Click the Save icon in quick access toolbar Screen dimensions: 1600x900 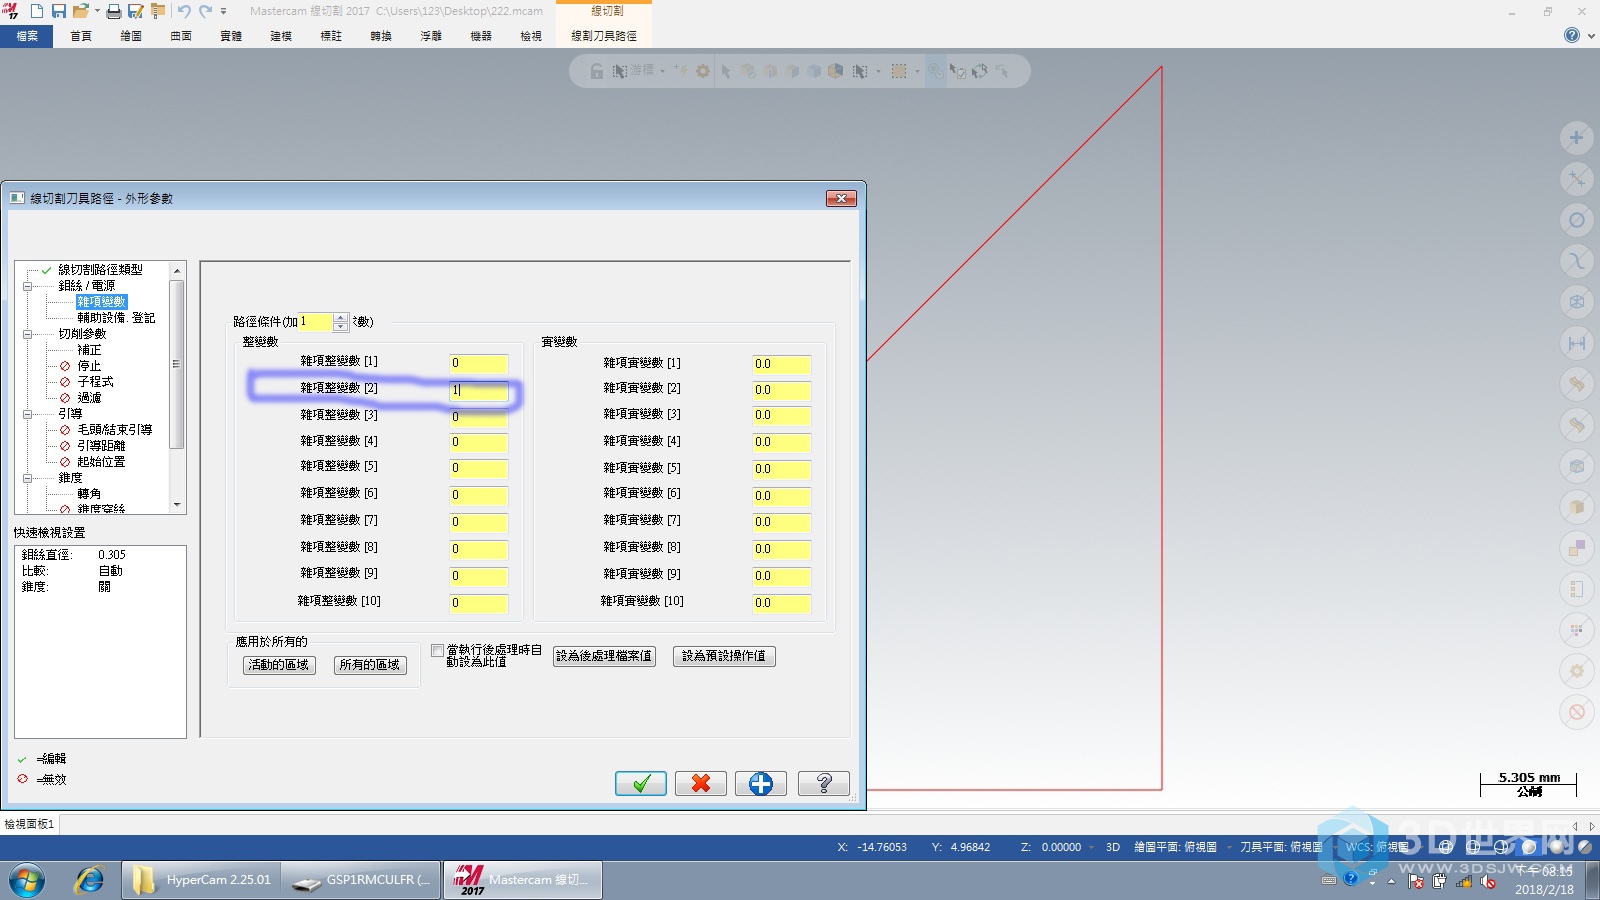click(x=58, y=11)
